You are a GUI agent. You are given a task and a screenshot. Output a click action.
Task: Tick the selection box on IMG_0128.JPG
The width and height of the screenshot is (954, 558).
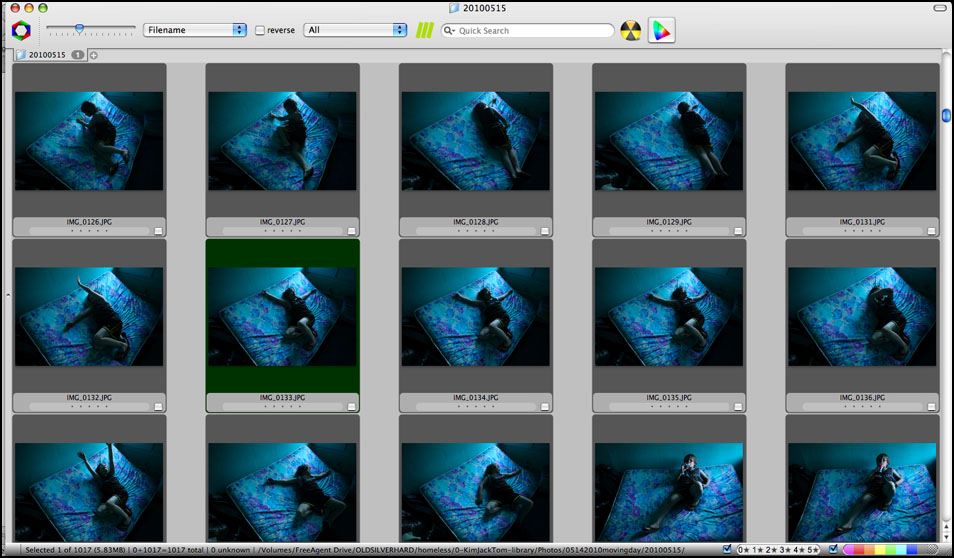545,231
